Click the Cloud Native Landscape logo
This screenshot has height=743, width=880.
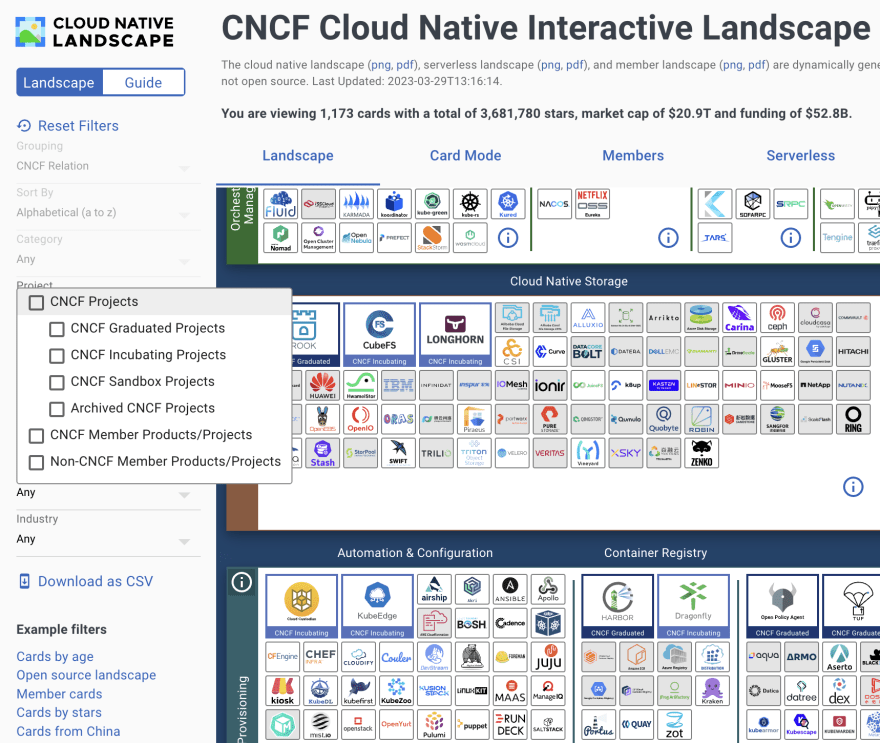(x=95, y=32)
